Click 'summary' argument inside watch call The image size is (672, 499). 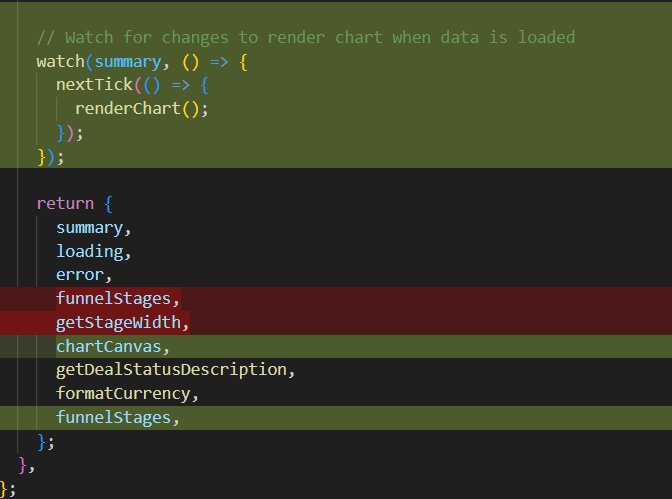tap(128, 62)
